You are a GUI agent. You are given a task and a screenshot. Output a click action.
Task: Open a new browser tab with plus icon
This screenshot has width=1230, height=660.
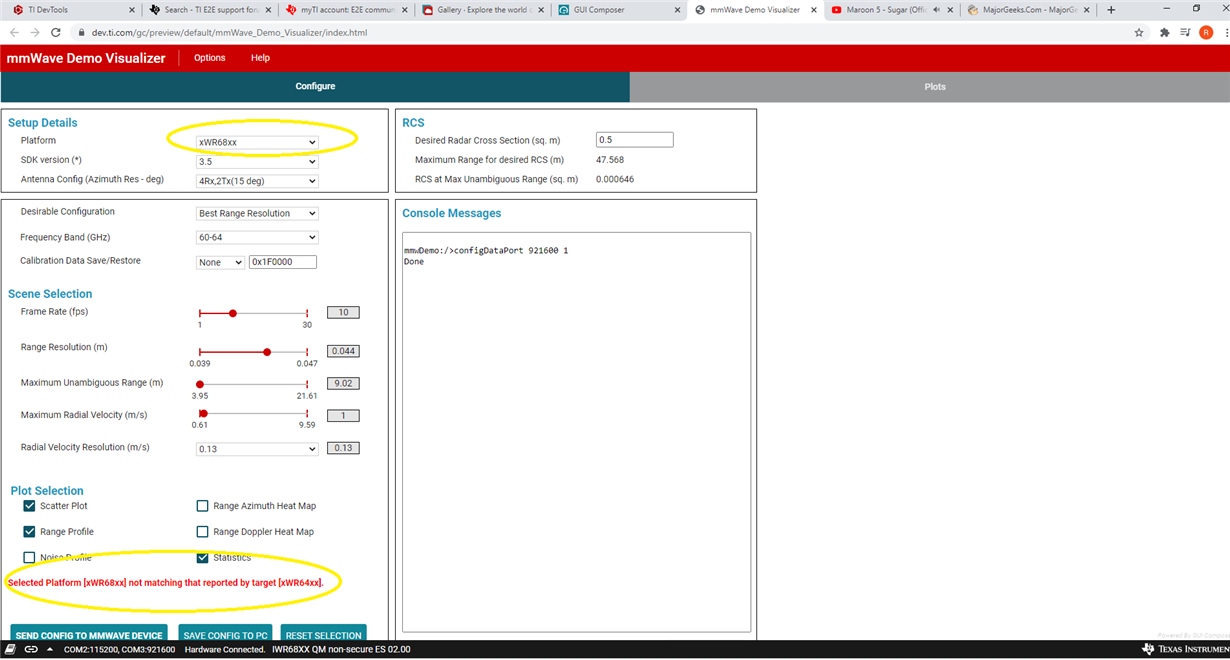1111,10
